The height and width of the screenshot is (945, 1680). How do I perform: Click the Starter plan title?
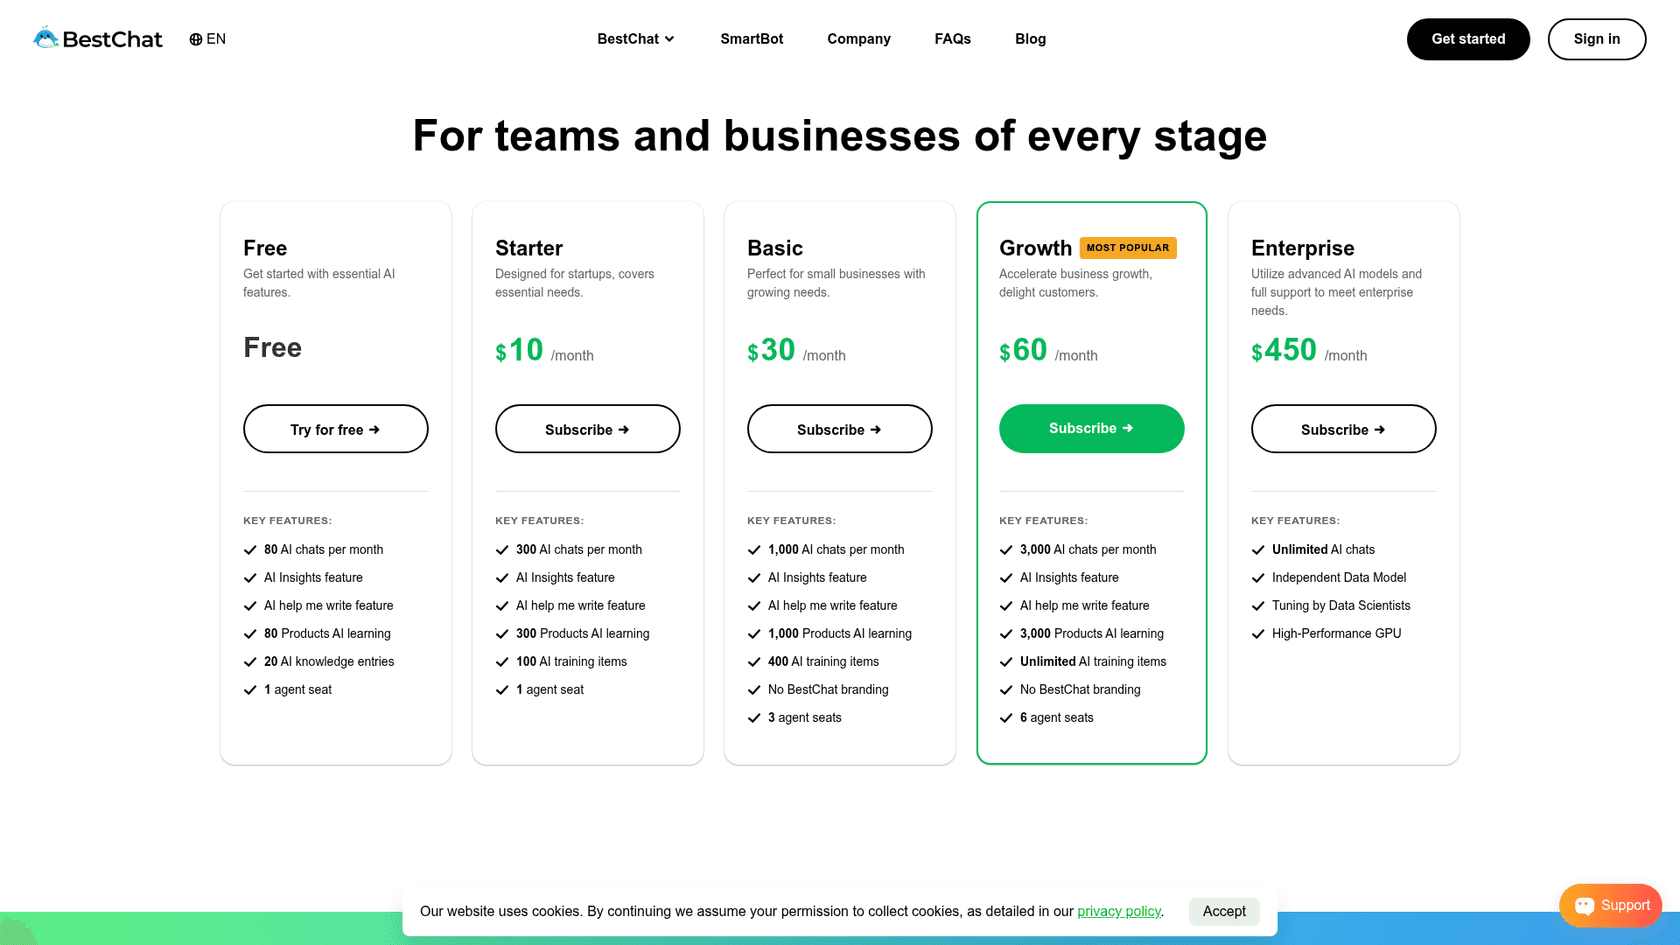(529, 248)
